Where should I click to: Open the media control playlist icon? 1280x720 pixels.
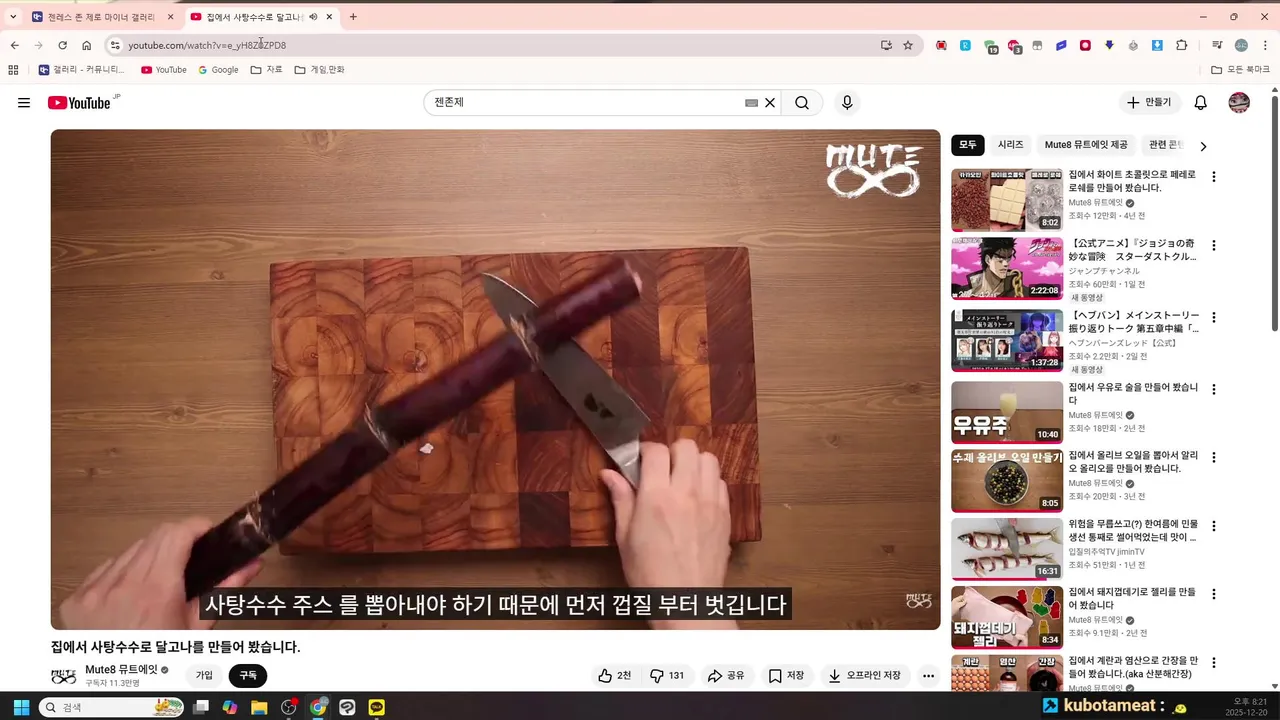point(1217,45)
